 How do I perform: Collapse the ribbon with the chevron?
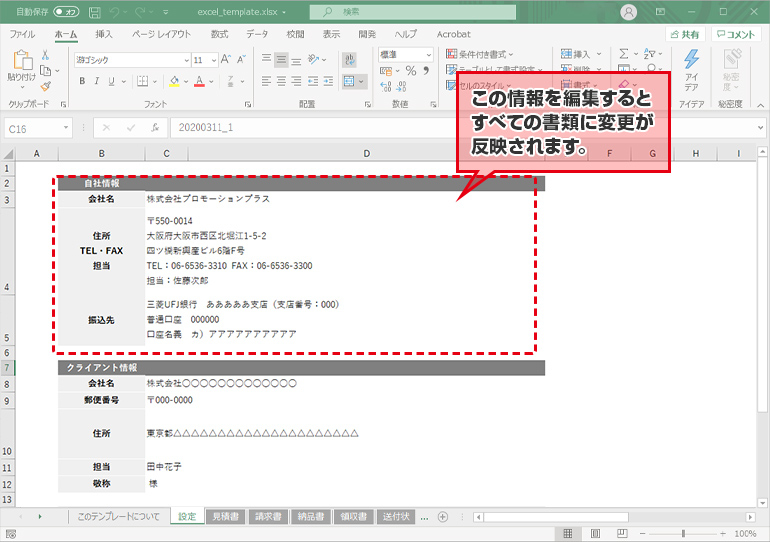(x=760, y=105)
